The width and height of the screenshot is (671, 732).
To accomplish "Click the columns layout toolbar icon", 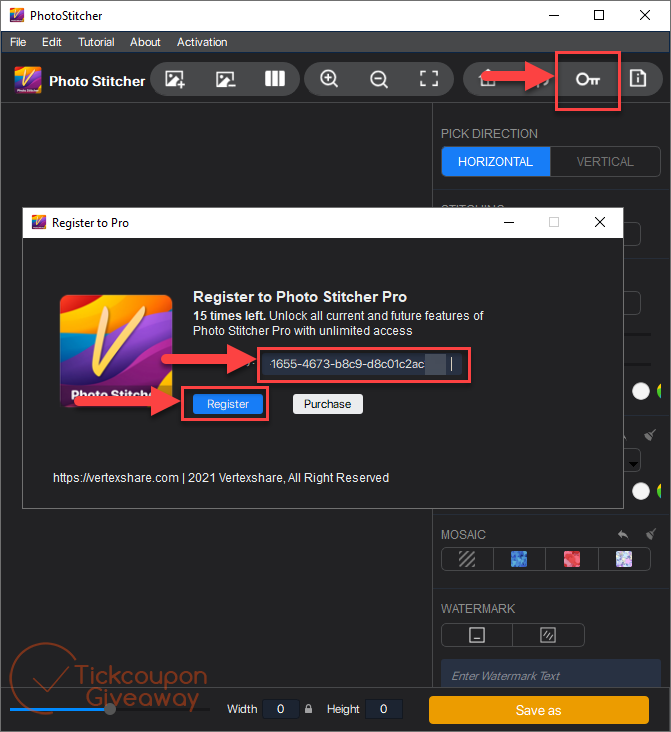I will click(x=275, y=78).
